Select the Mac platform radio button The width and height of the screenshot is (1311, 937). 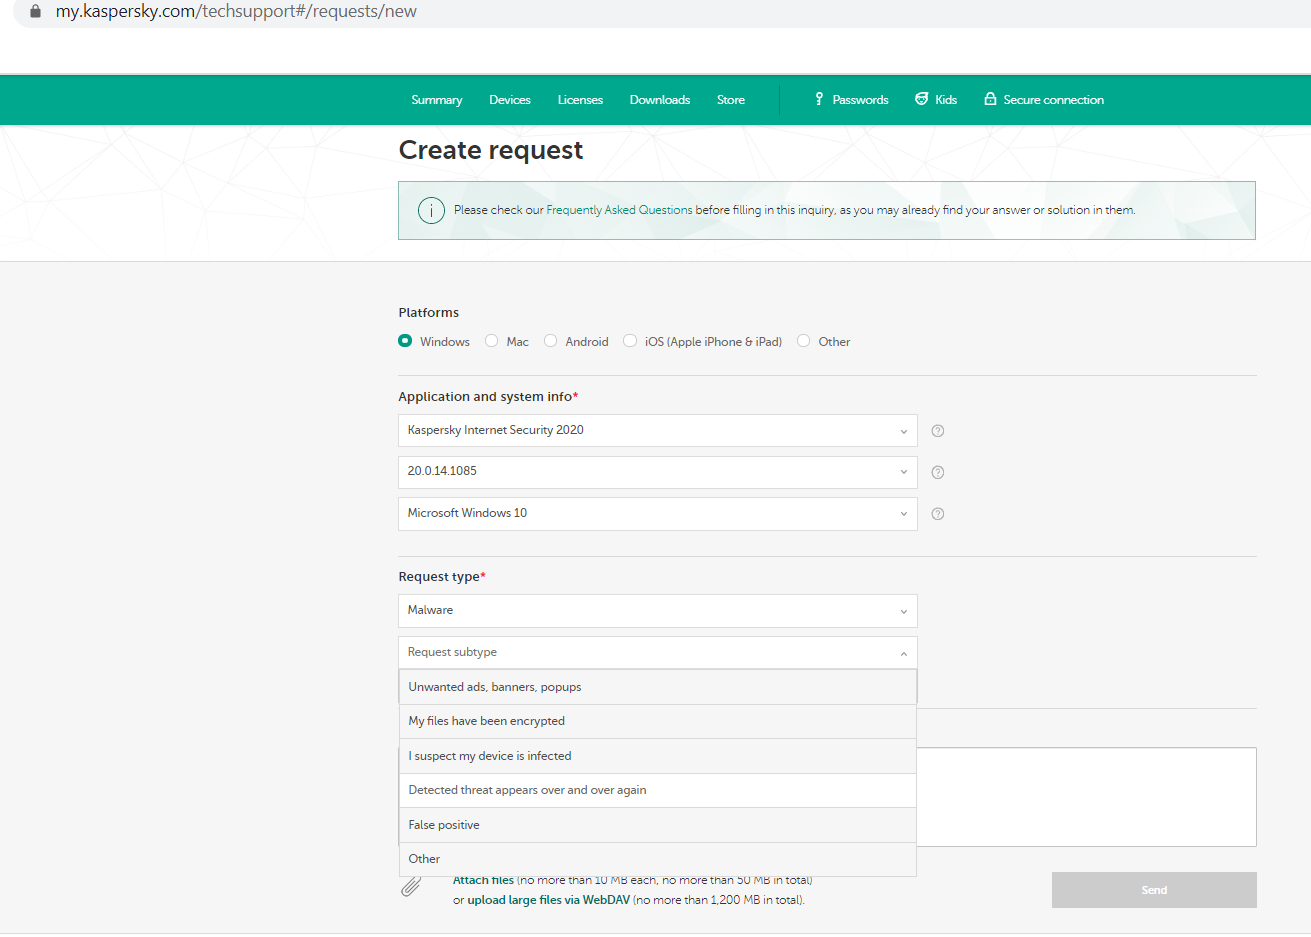pyautogui.click(x=492, y=341)
